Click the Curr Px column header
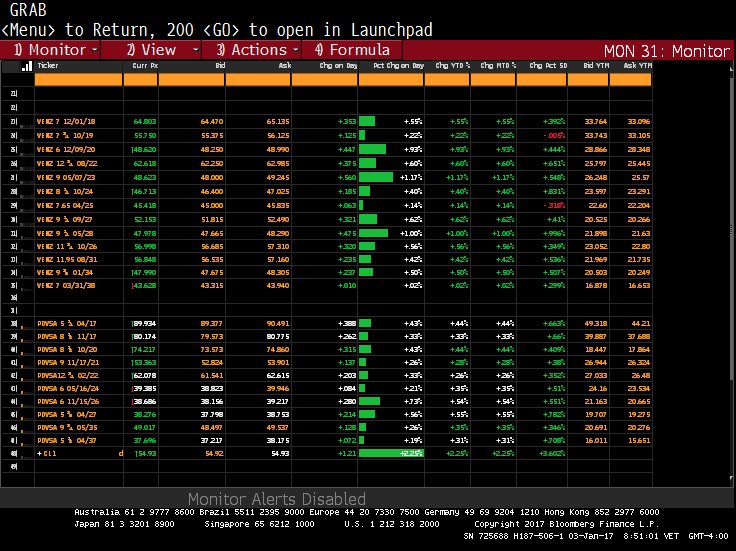This screenshot has height=551, width=736. pos(145,66)
